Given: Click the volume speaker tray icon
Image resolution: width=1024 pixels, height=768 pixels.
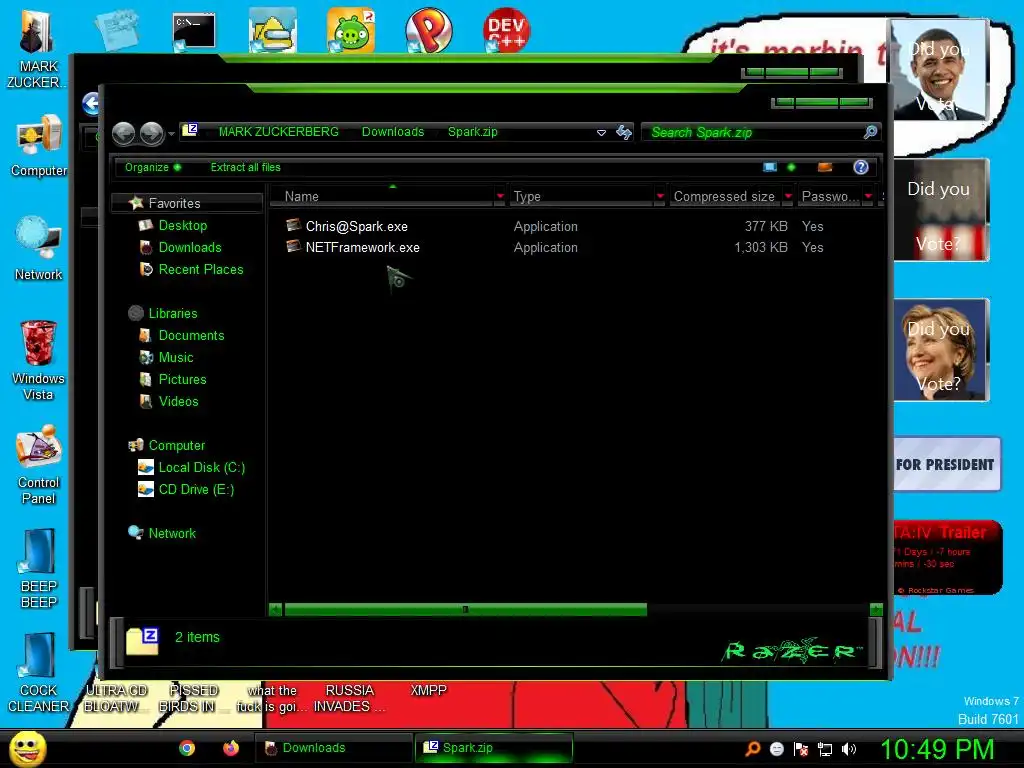Looking at the screenshot, I should [x=848, y=749].
